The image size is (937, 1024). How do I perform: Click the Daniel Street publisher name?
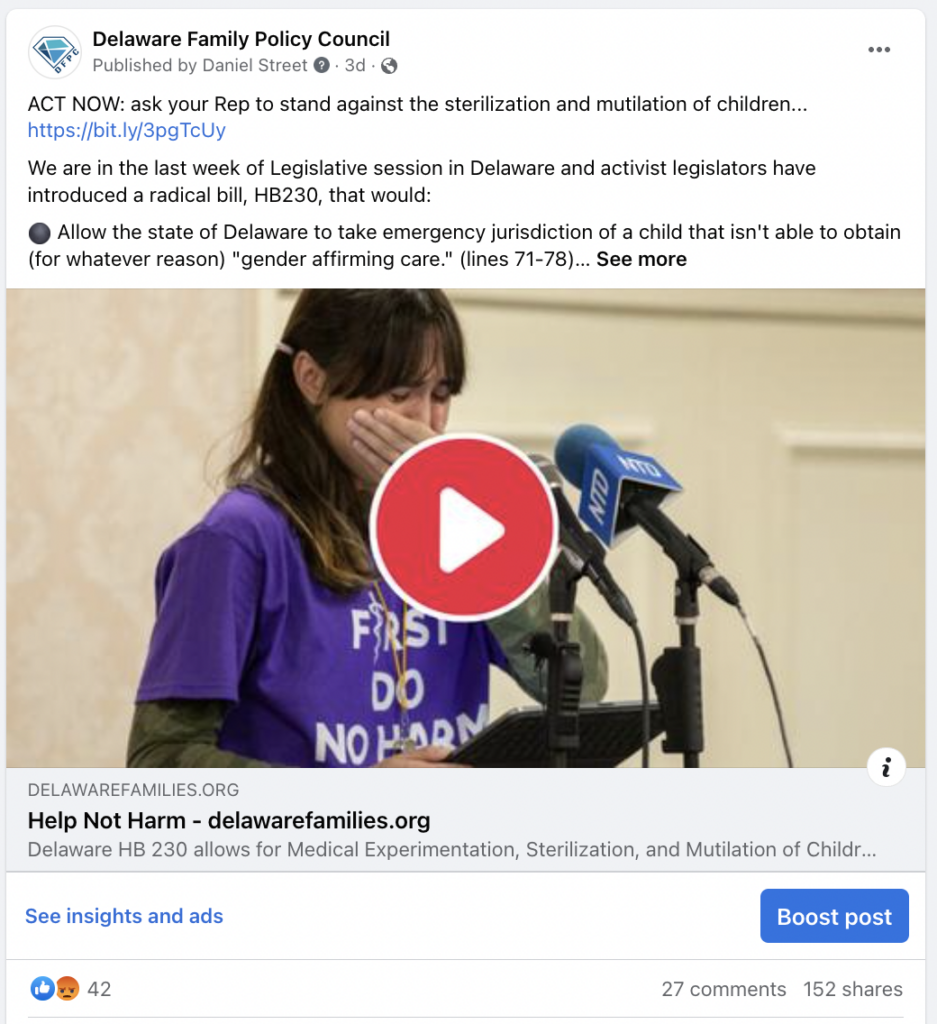[255, 65]
